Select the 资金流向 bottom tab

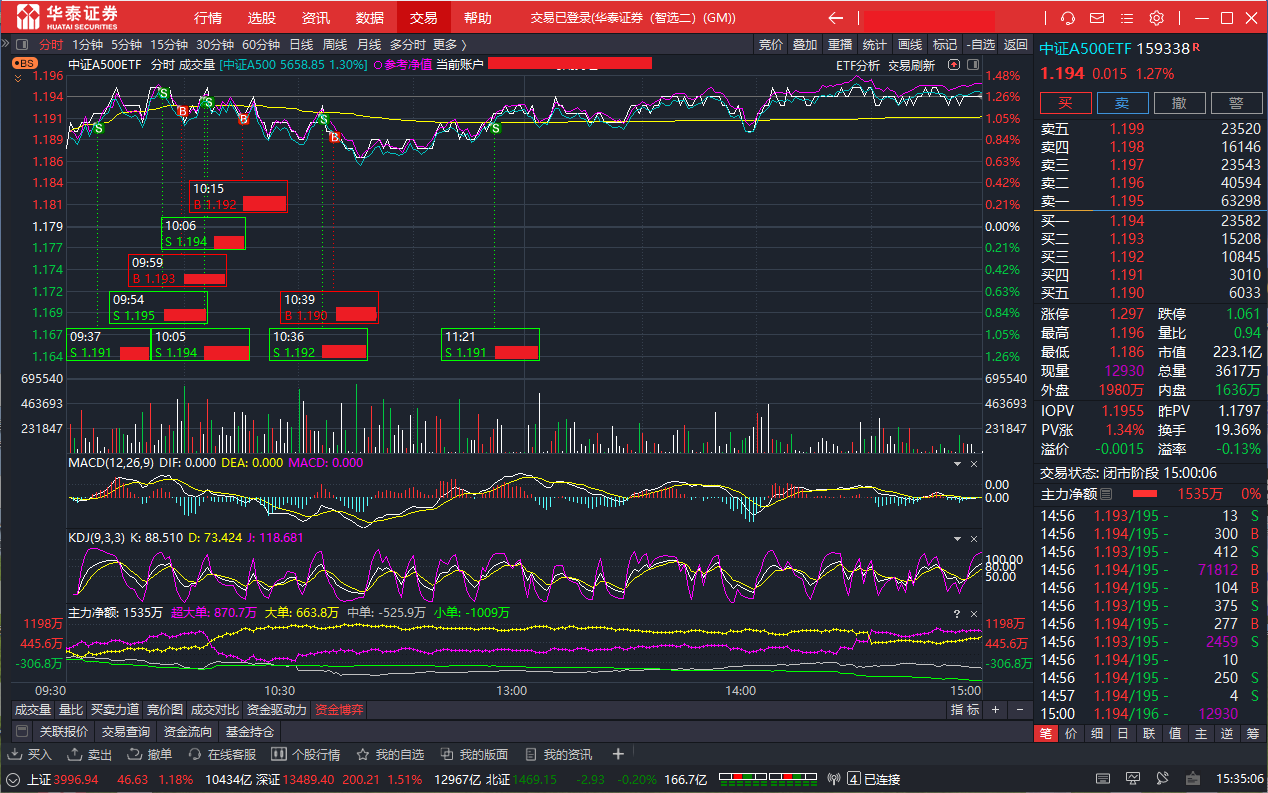tap(188, 732)
